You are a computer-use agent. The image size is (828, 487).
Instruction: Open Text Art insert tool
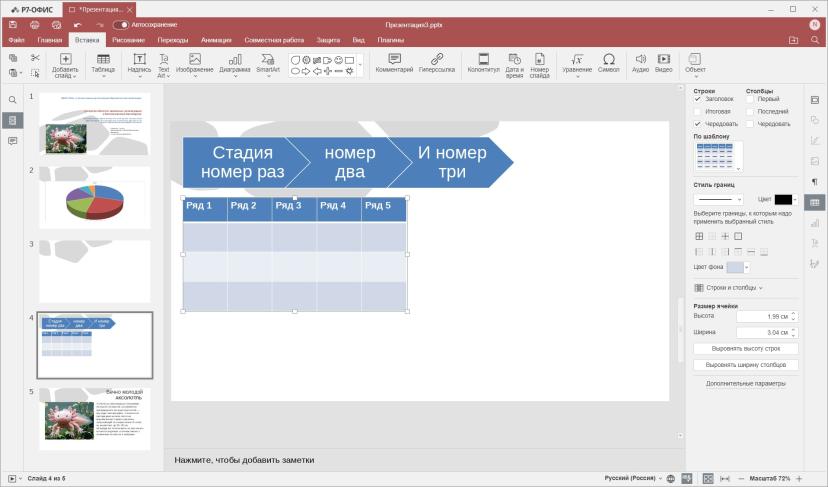[x=164, y=65]
